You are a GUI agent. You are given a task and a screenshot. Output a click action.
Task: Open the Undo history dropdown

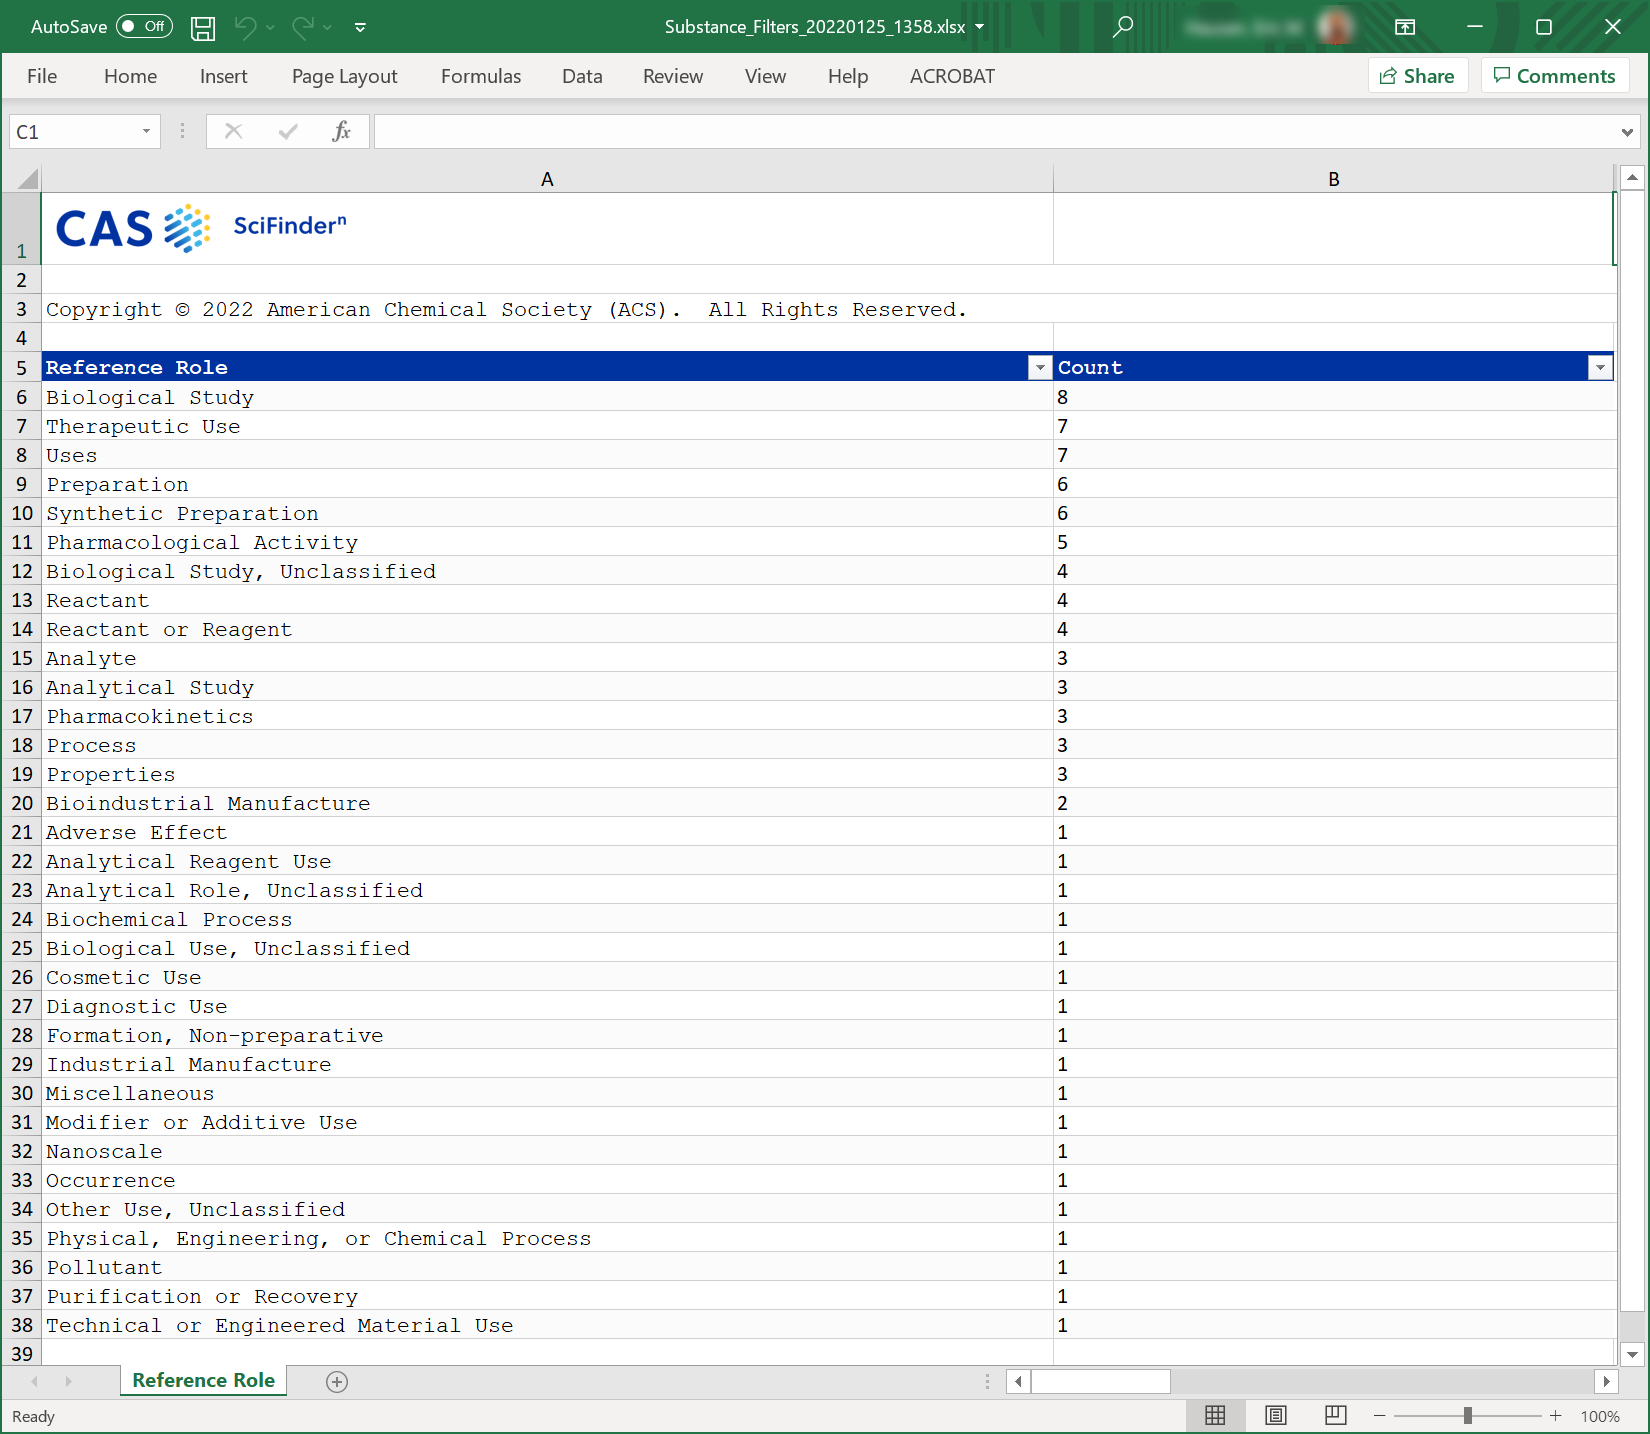pyautogui.click(x=270, y=28)
